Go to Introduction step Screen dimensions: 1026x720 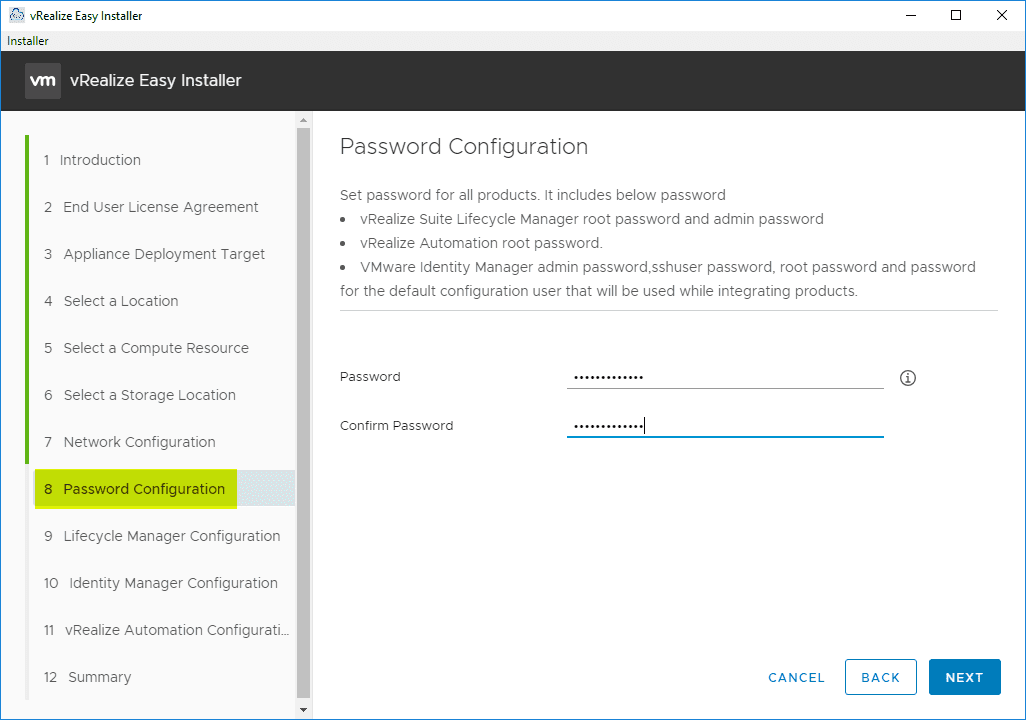(x=99, y=160)
